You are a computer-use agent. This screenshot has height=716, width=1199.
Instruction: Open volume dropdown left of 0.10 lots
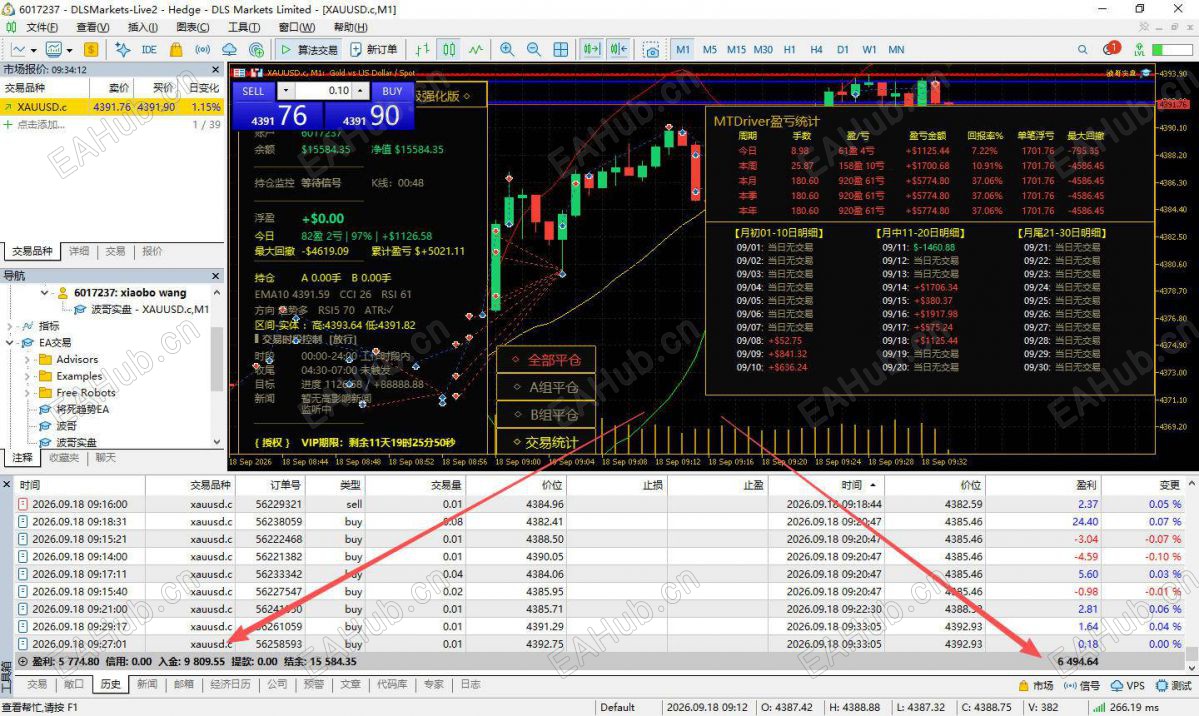pos(285,90)
